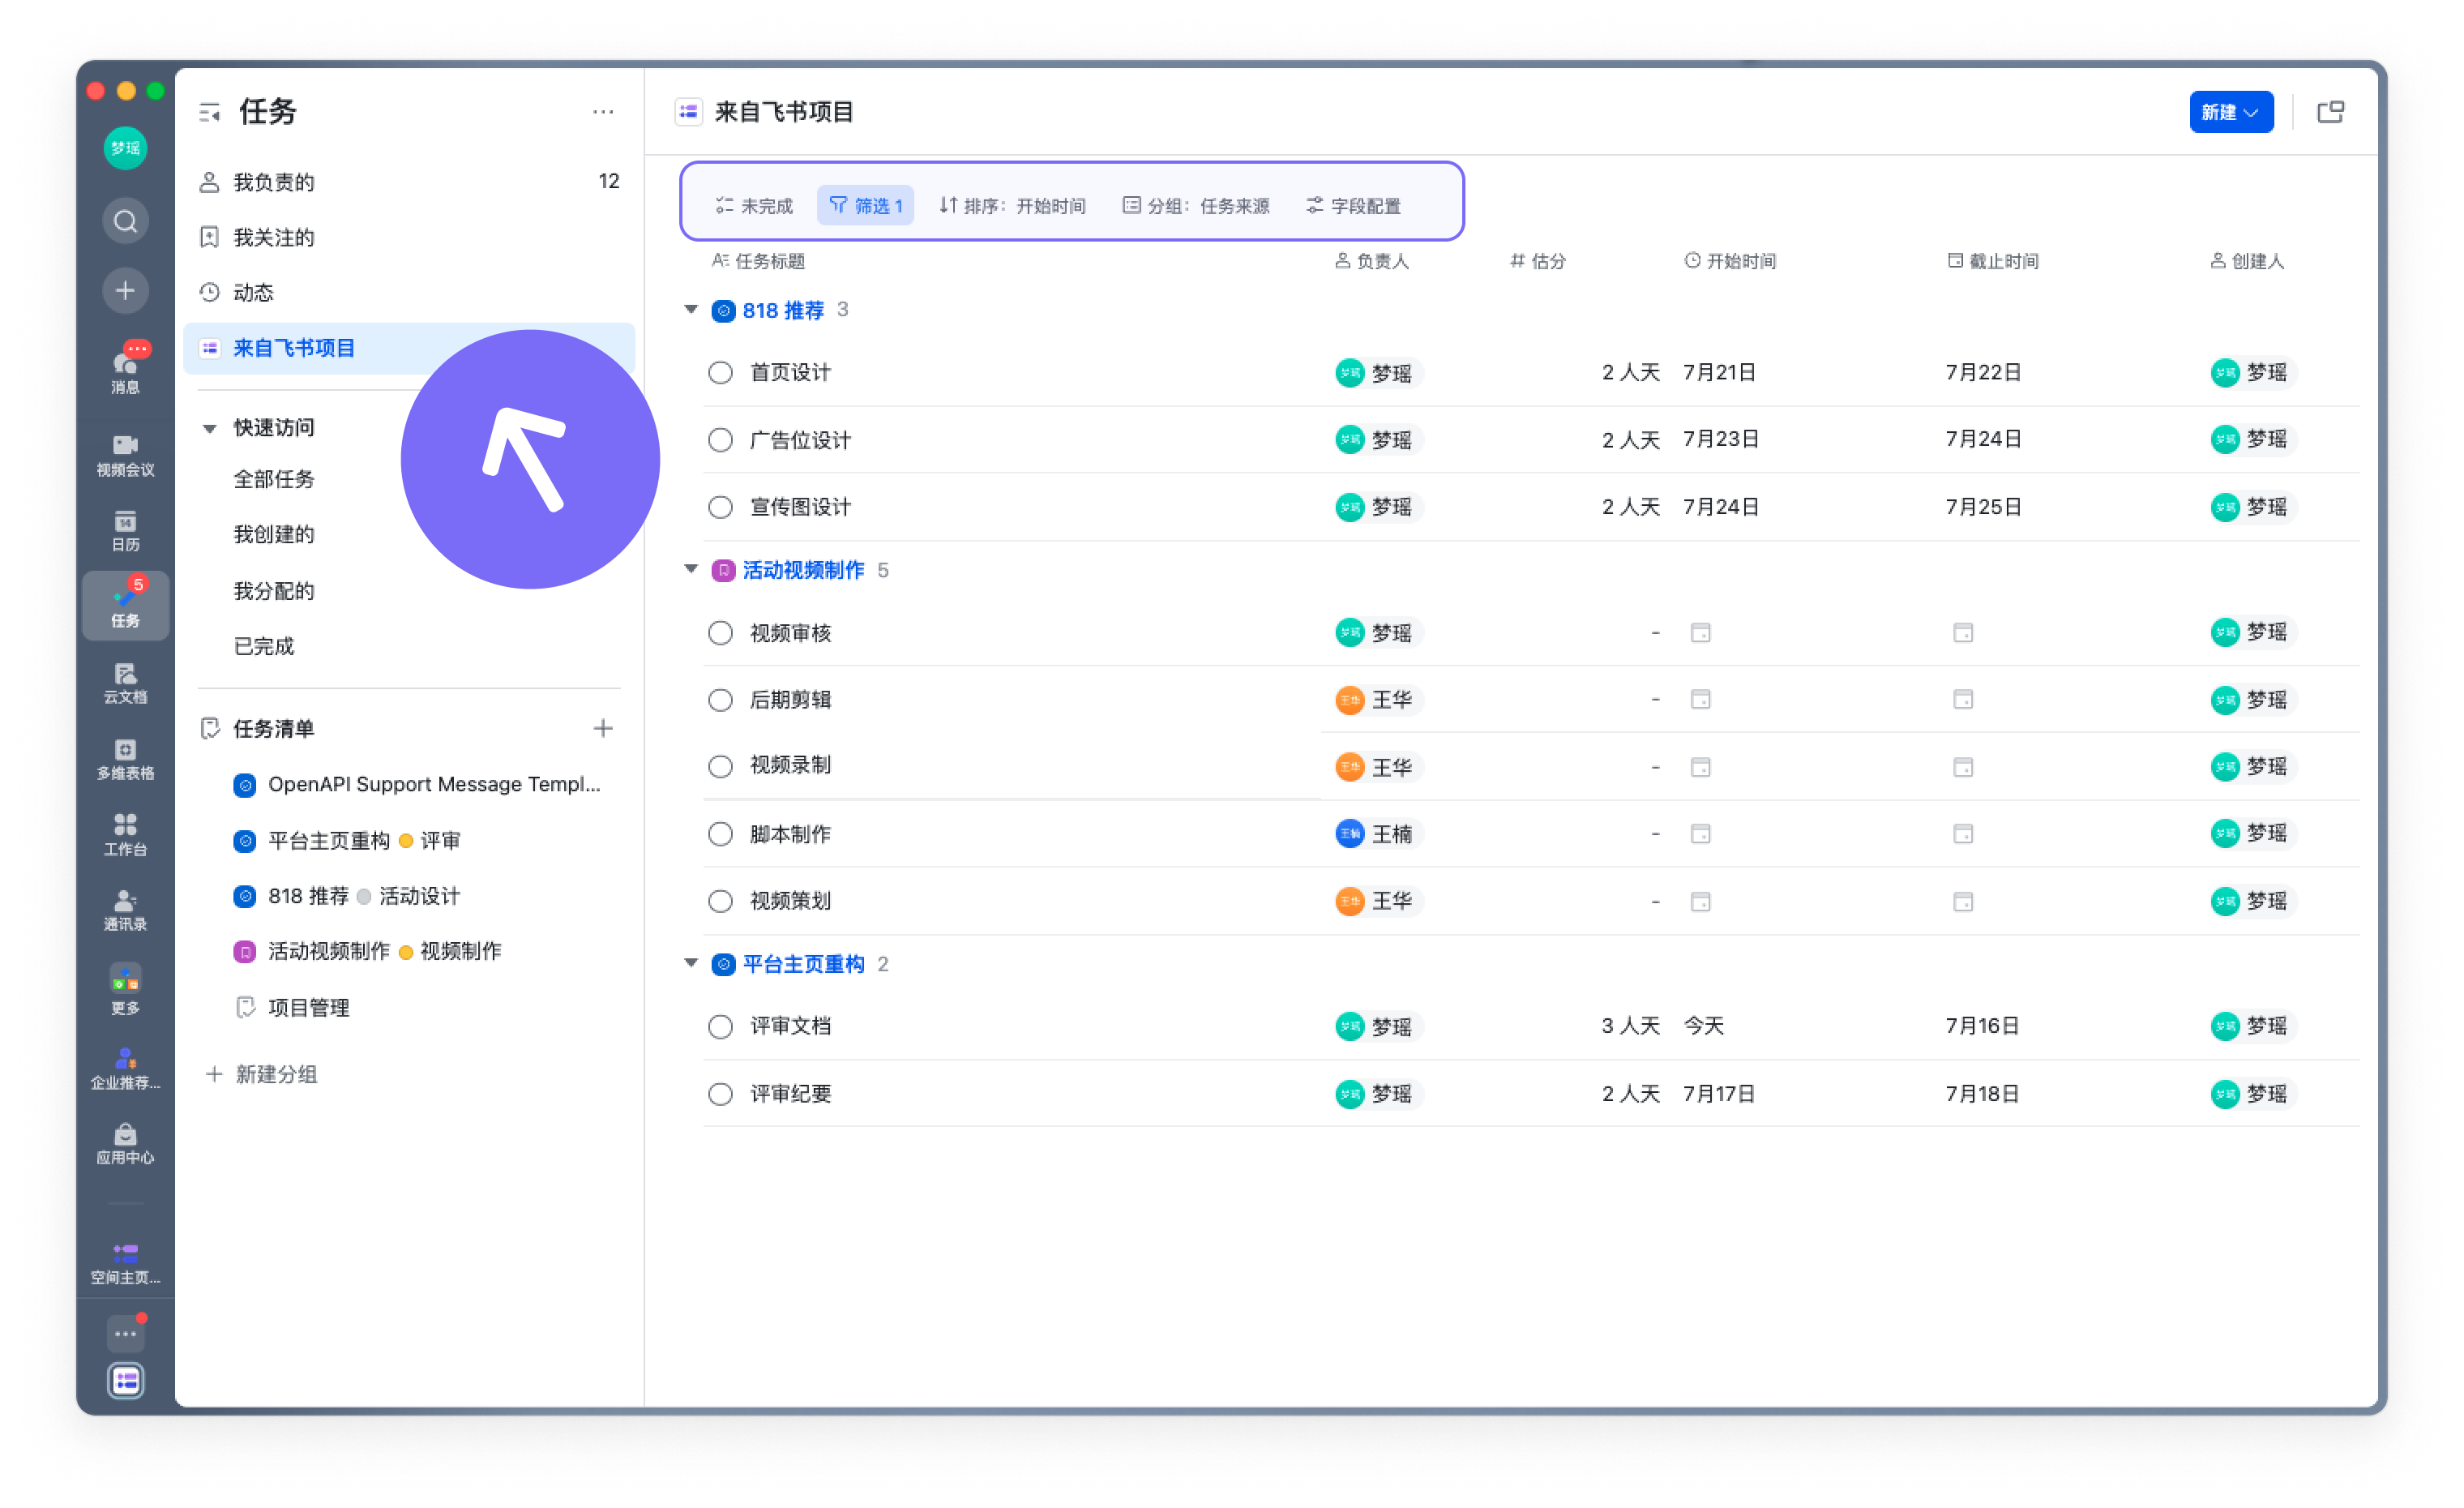Select 来自飞书项目 in task panel
The image size is (2464, 1508).
[x=409, y=348]
